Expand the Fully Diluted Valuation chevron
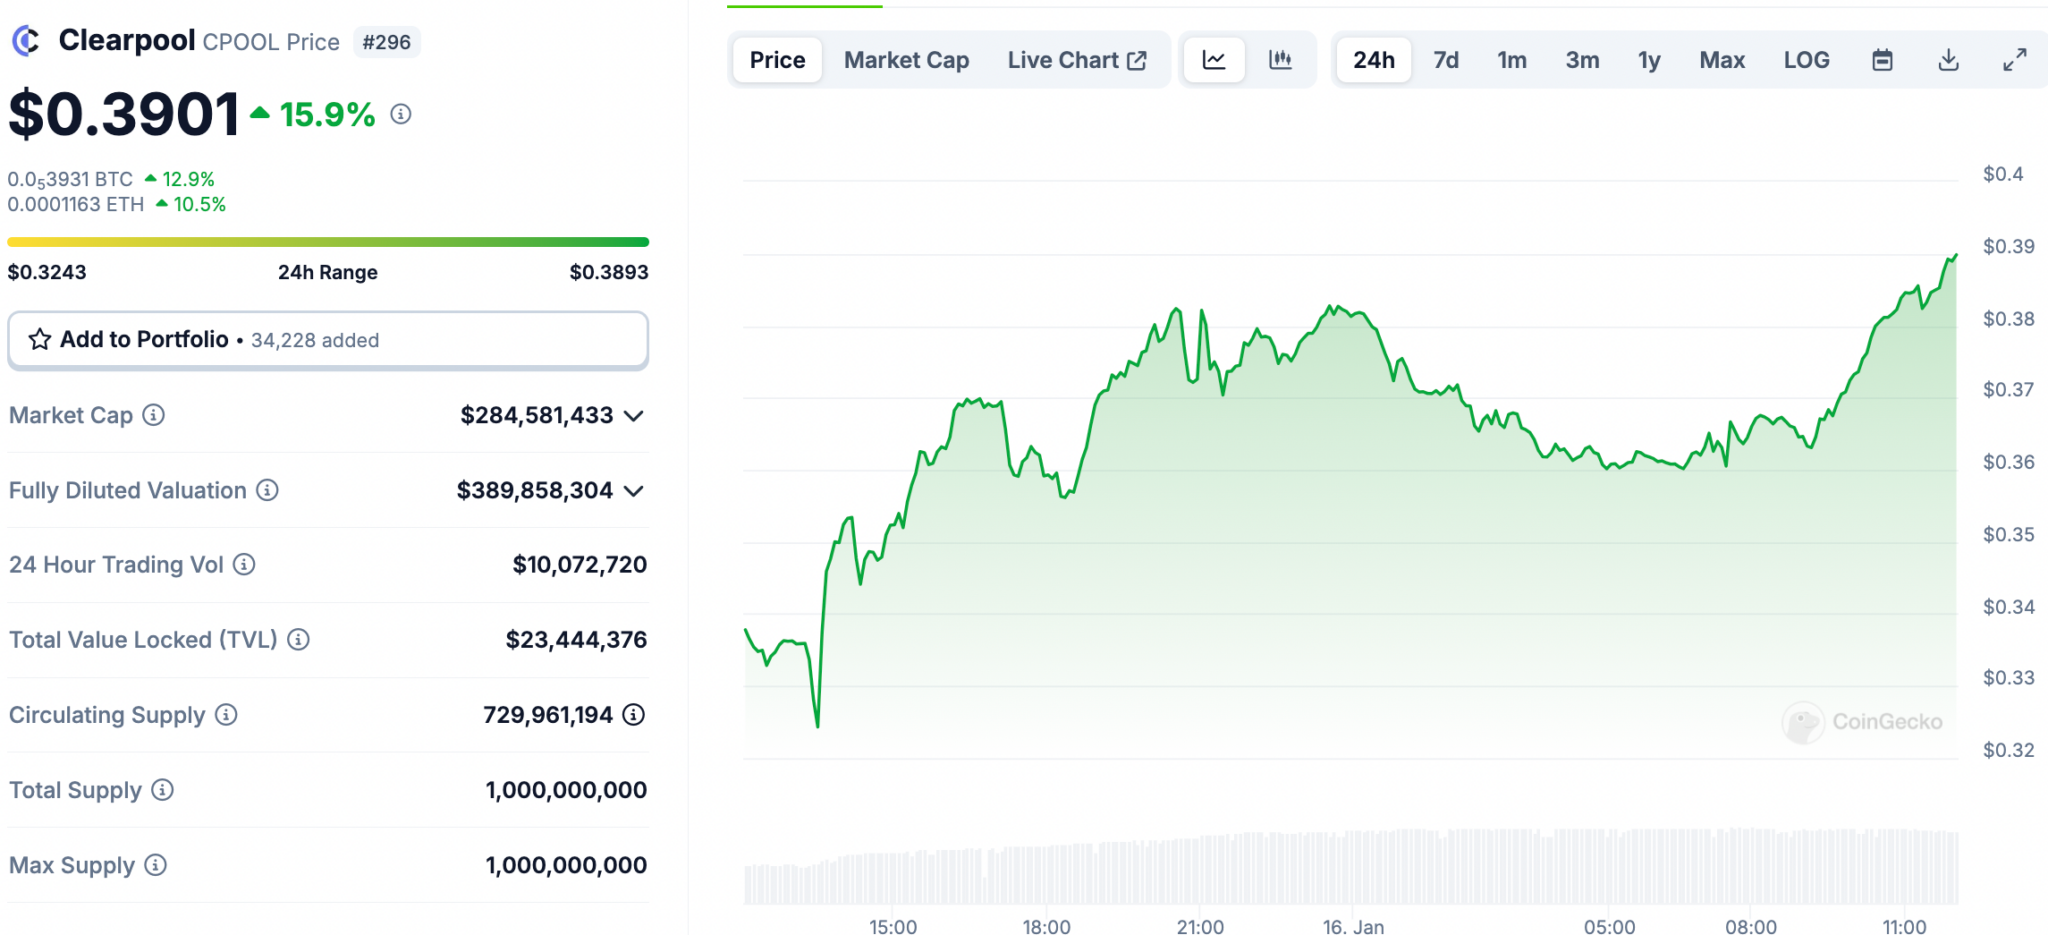 (633, 491)
